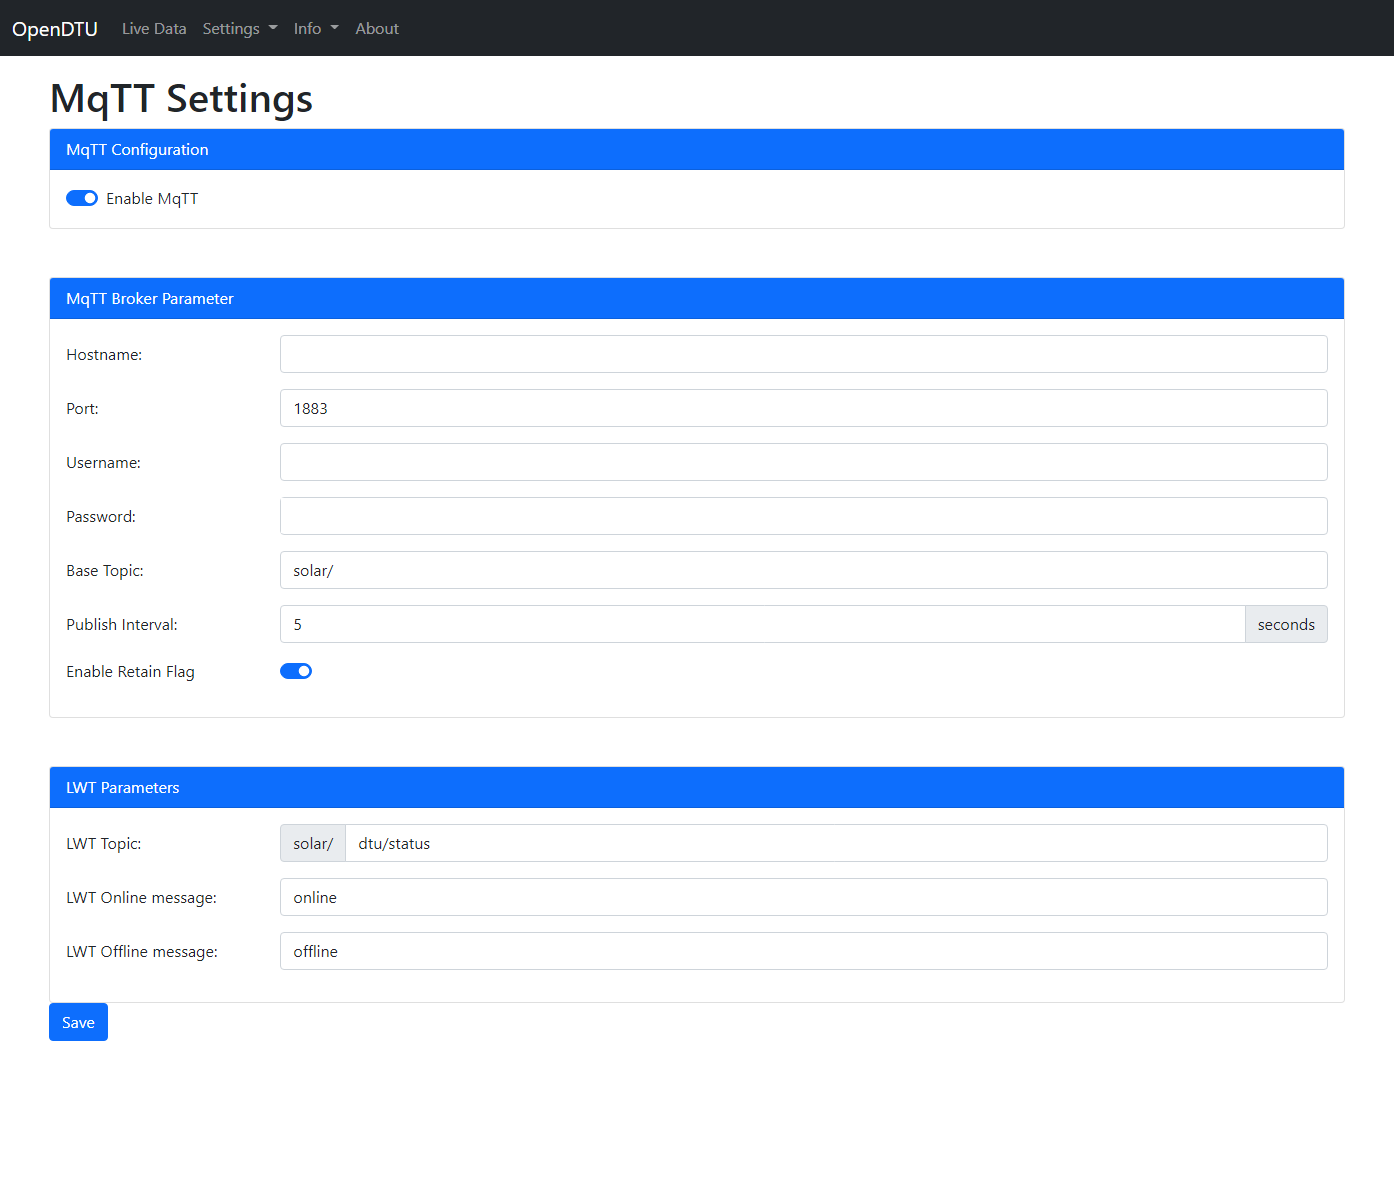Focus the Hostname input field

tap(803, 354)
